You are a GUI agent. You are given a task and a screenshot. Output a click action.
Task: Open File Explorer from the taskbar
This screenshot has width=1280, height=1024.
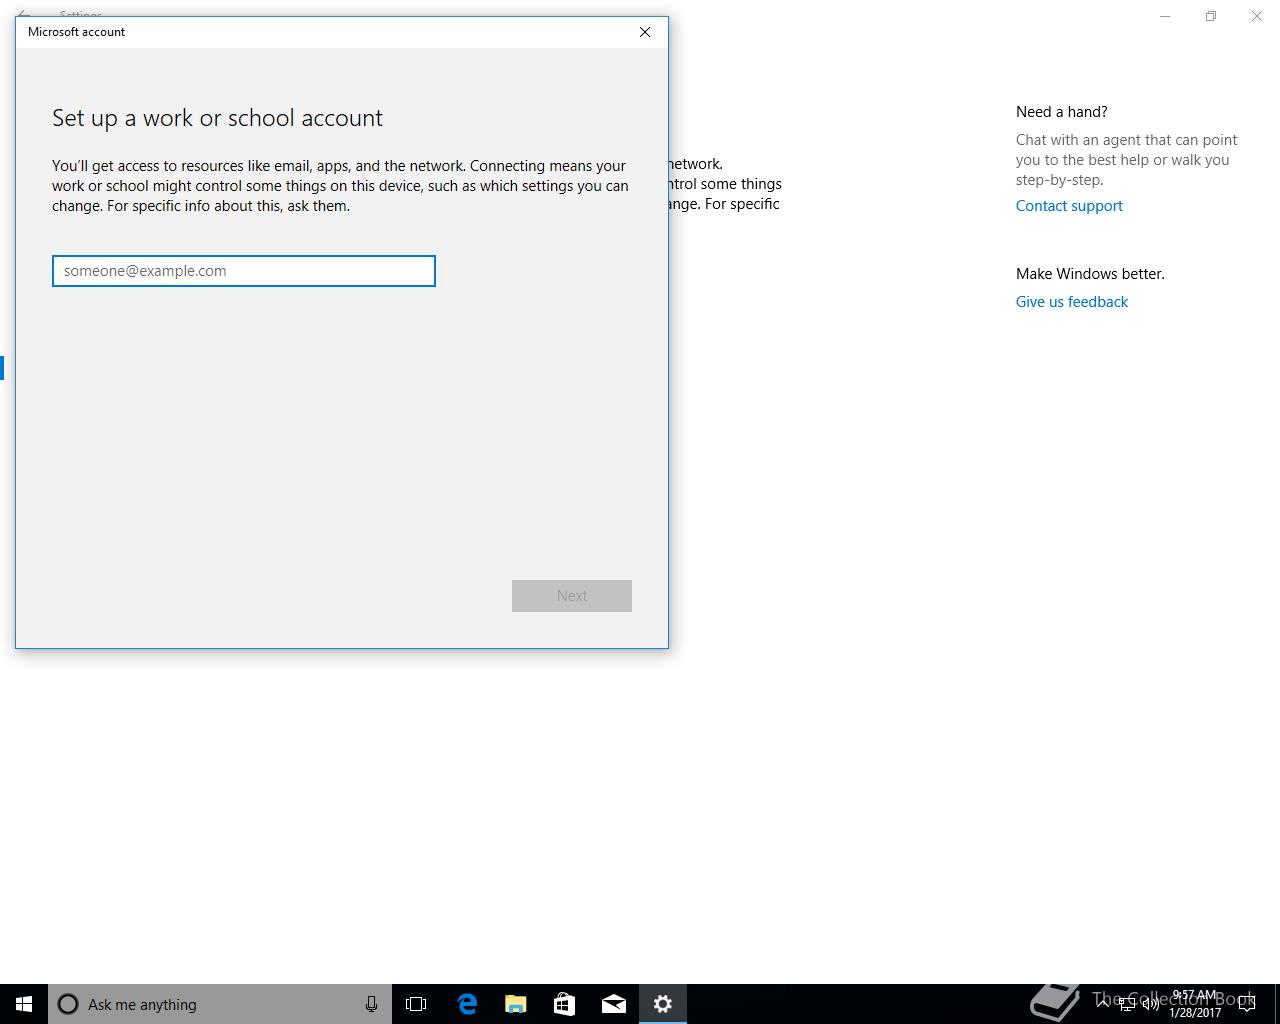515,1004
